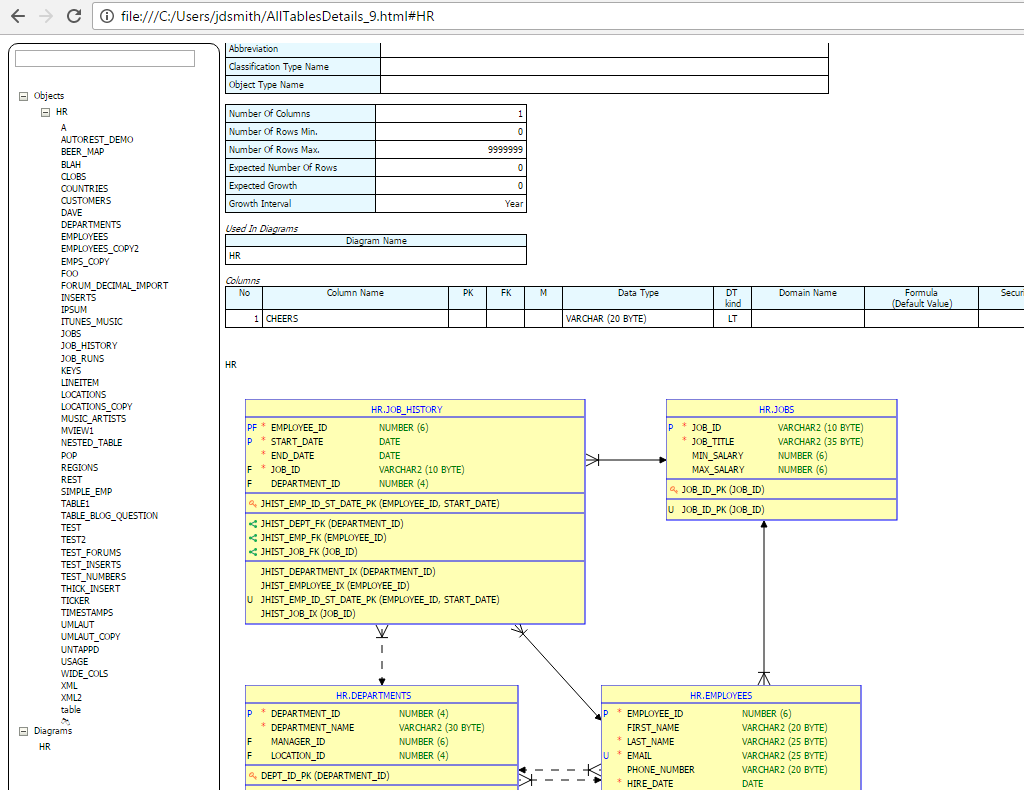Open the DEPARTMENTS table link
Screen dimensions: 1024x790
tap(91, 225)
